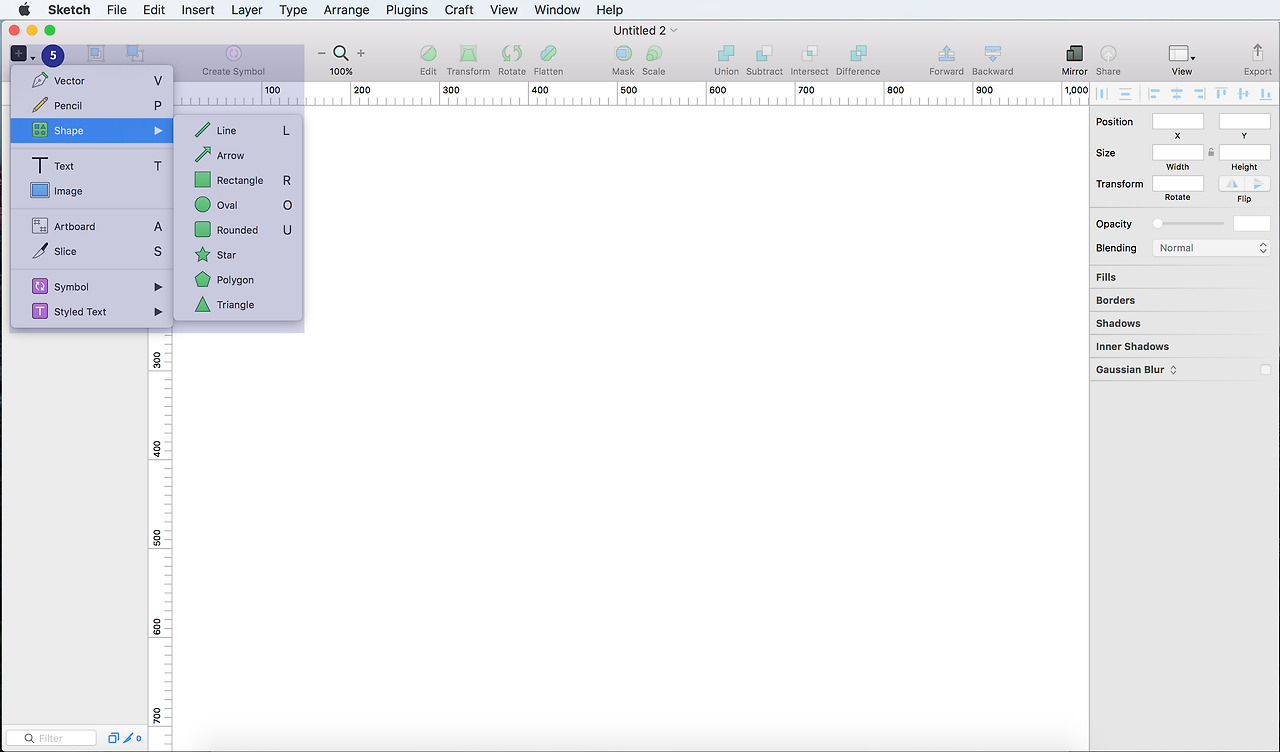This screenshot has width=1280, height=752.
Task: Click the Create Symbol toolbar icon
Action: click(233, 54)
